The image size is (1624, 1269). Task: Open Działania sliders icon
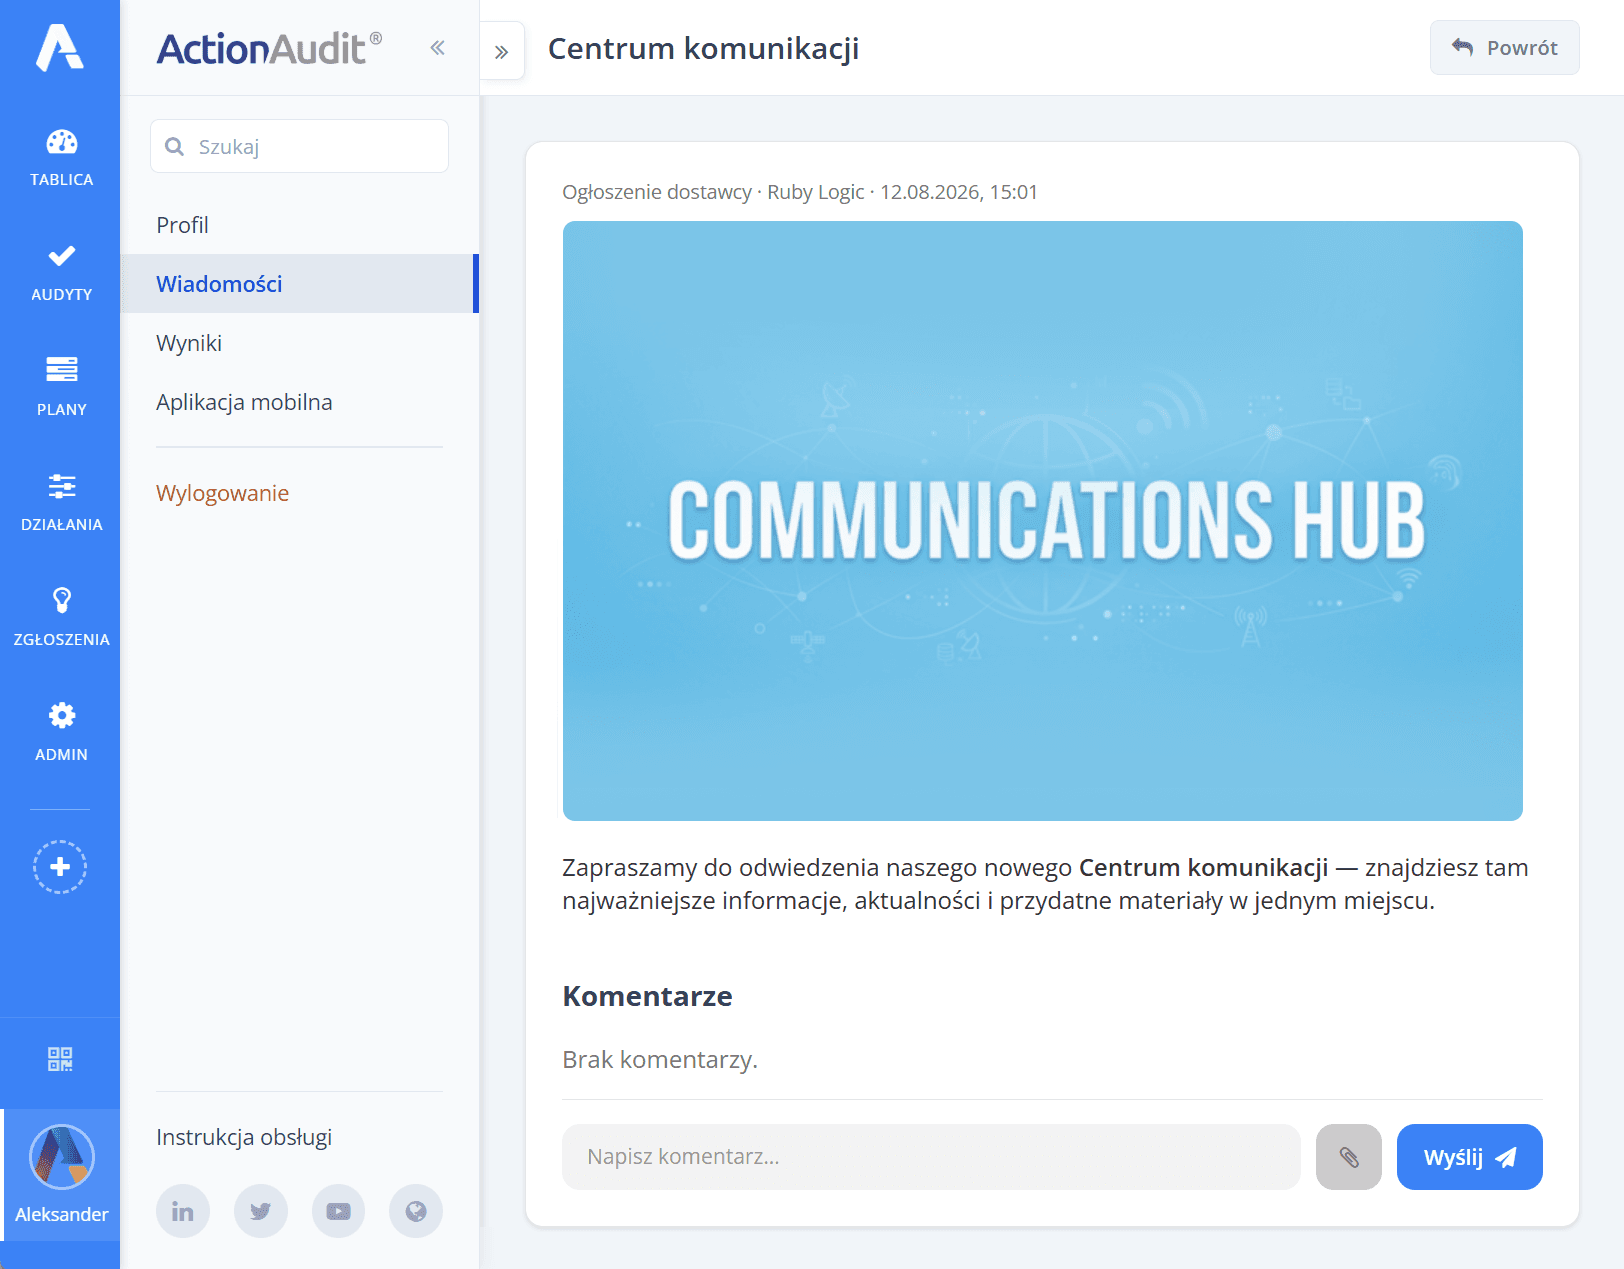click(x=61, y=486)
